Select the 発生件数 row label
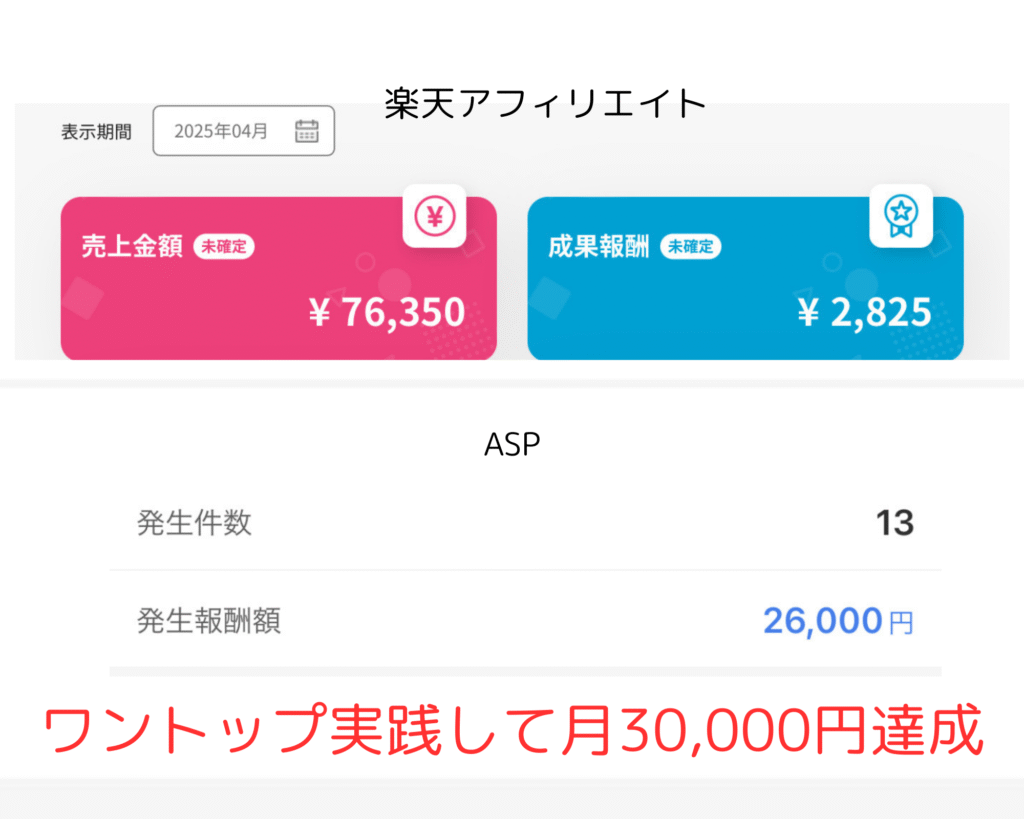The height and width of the screenshot is (819, 1024). coord(194,522)
